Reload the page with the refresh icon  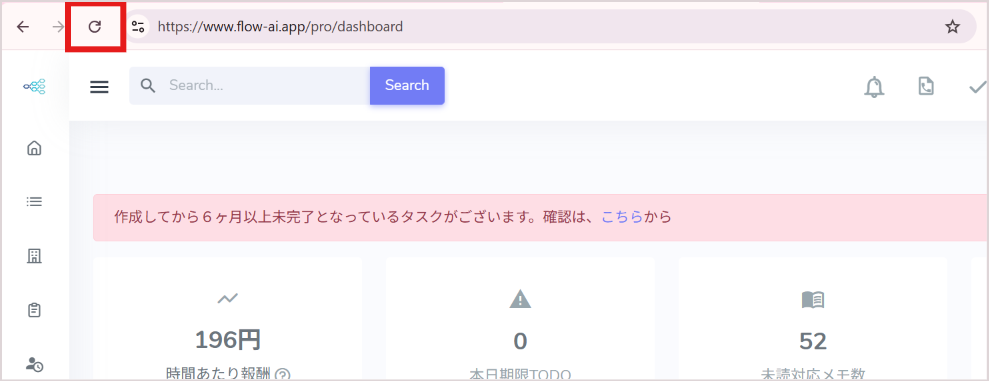95,26
